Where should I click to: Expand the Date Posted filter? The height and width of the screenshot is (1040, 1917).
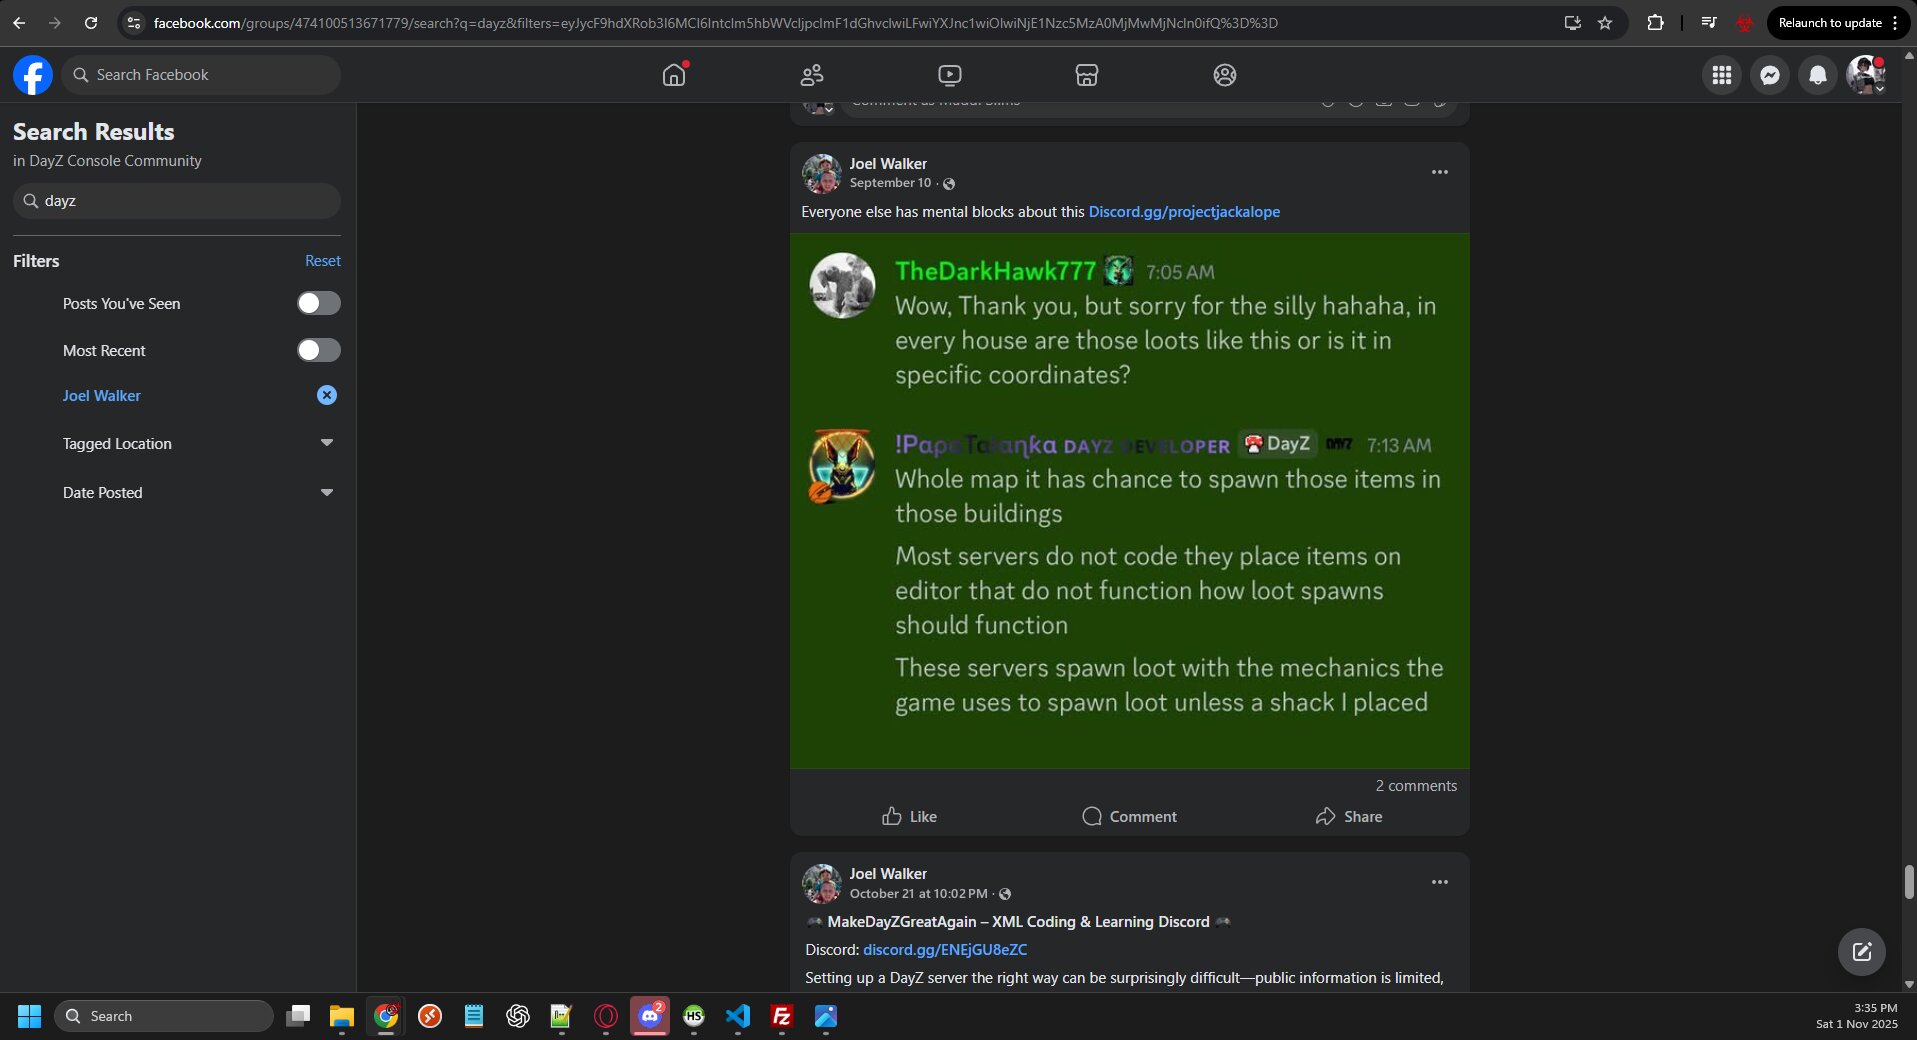[327, 492]
